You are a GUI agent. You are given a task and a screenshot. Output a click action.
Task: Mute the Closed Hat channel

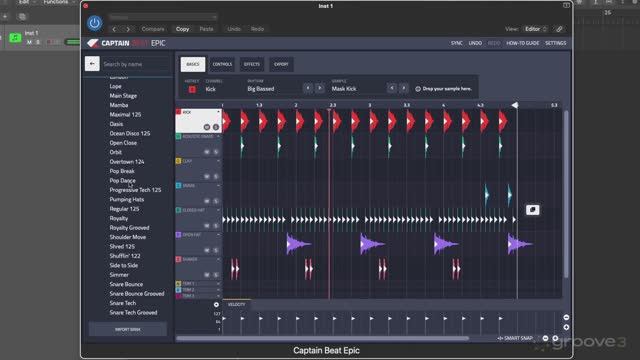[x=207, y=225]
